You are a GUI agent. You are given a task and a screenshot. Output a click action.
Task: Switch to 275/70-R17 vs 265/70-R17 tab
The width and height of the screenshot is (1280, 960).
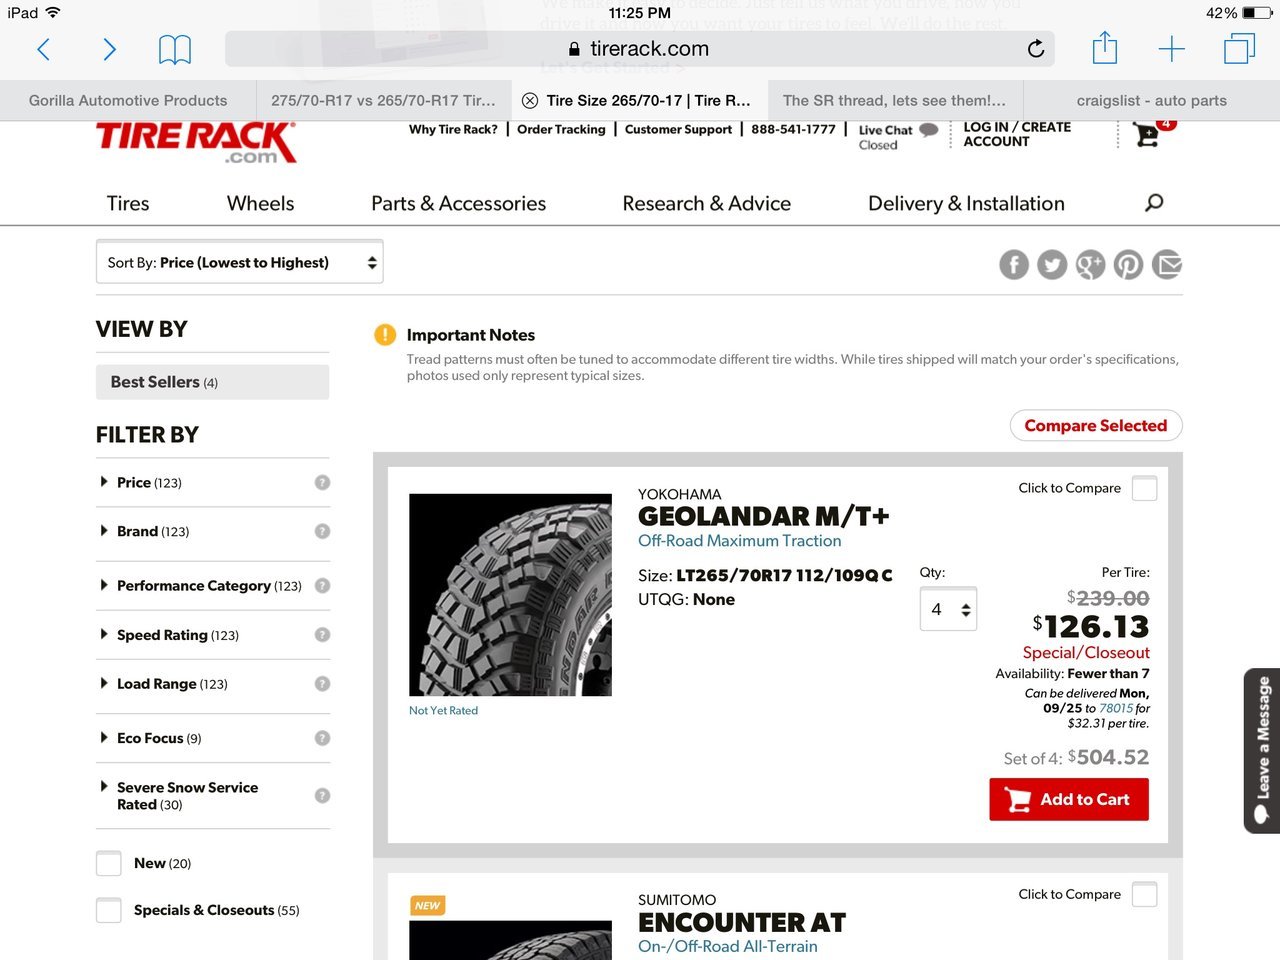383,100
